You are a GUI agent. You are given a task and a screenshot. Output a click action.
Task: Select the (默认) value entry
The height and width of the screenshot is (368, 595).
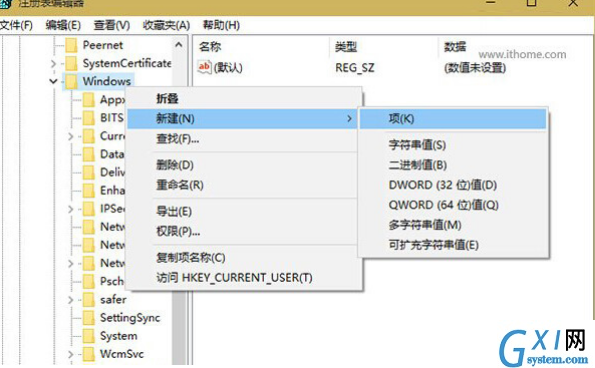228,68
